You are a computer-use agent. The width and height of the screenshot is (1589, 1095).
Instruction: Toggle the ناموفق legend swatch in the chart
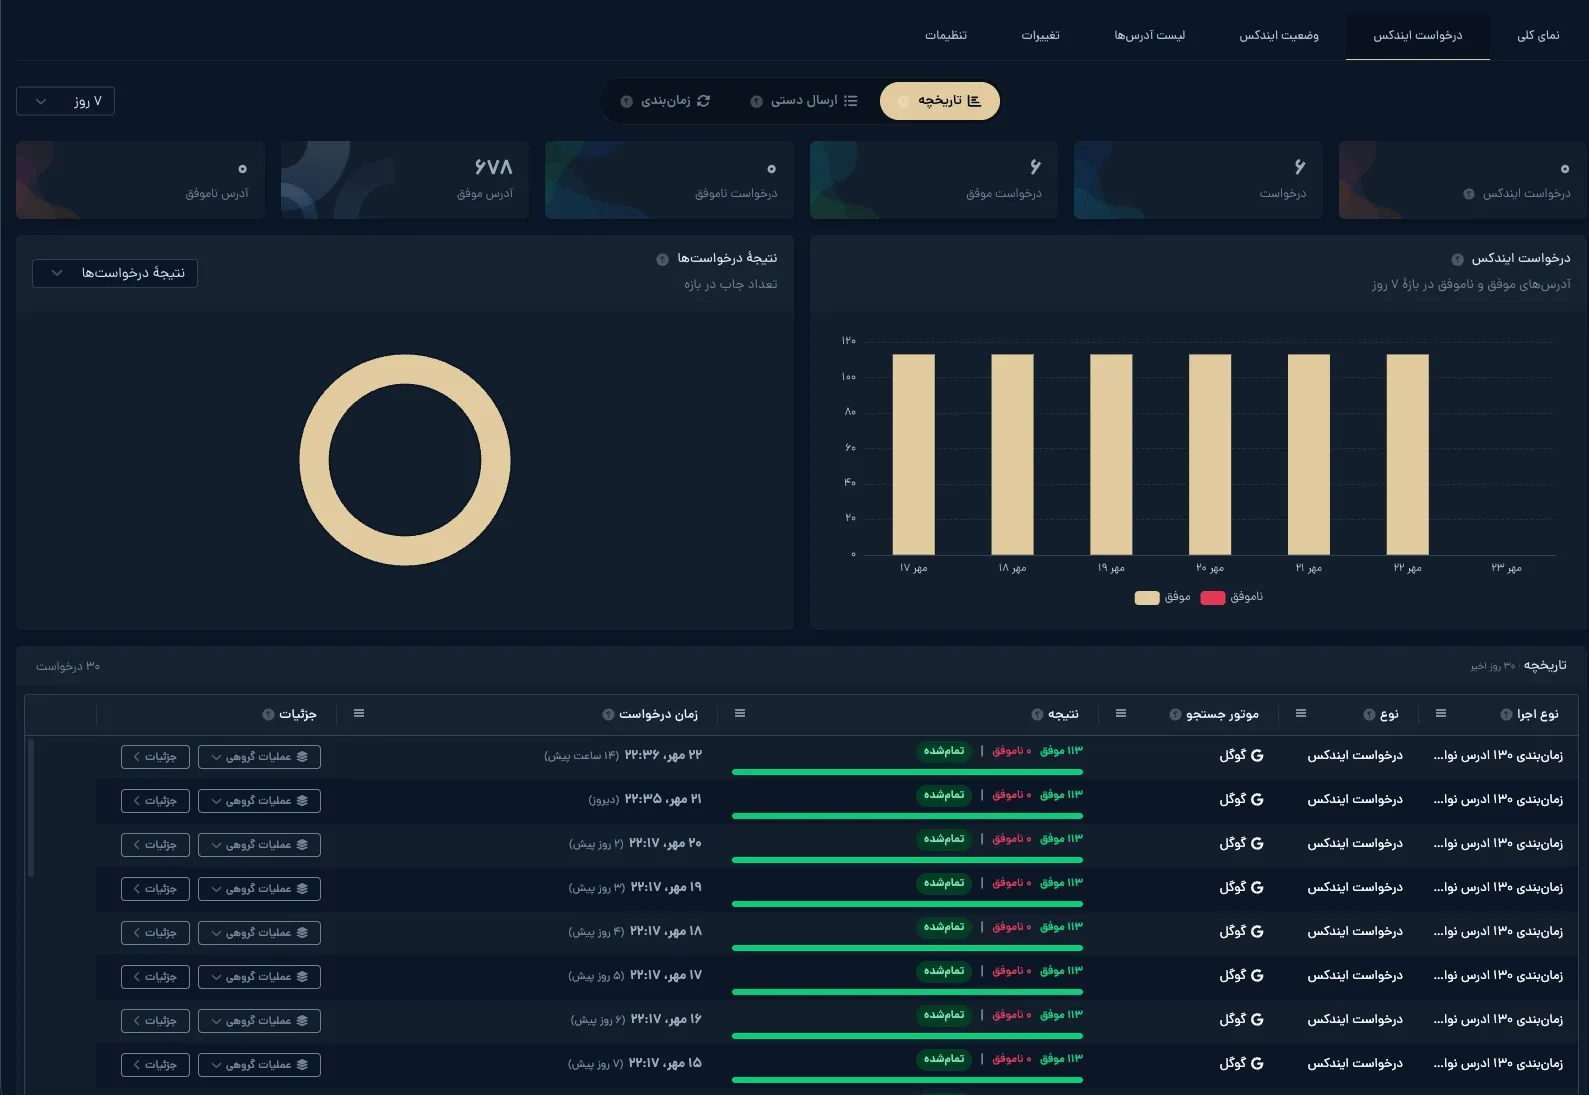click(x=1213, y=598)
